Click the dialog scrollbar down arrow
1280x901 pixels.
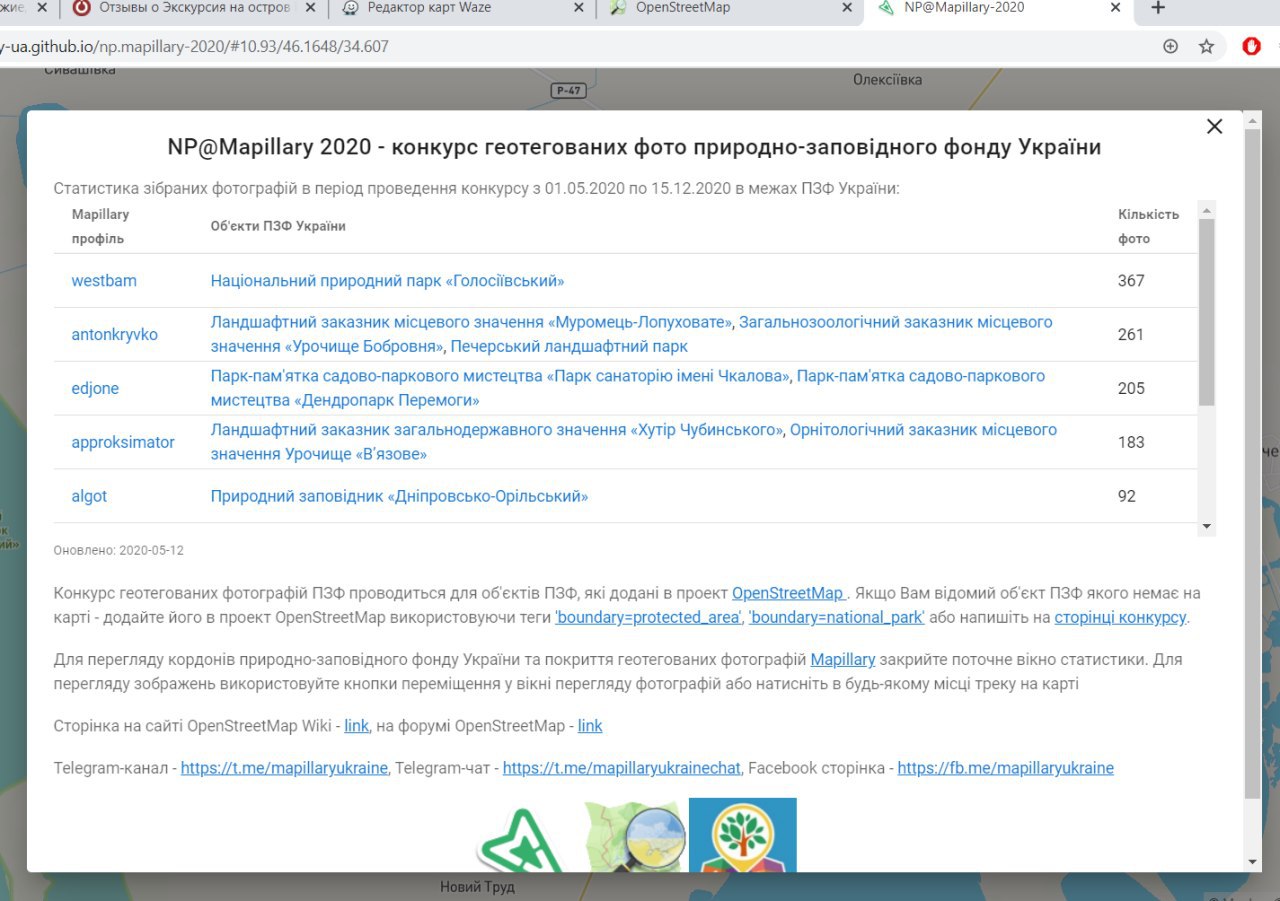pos(1253,862)
